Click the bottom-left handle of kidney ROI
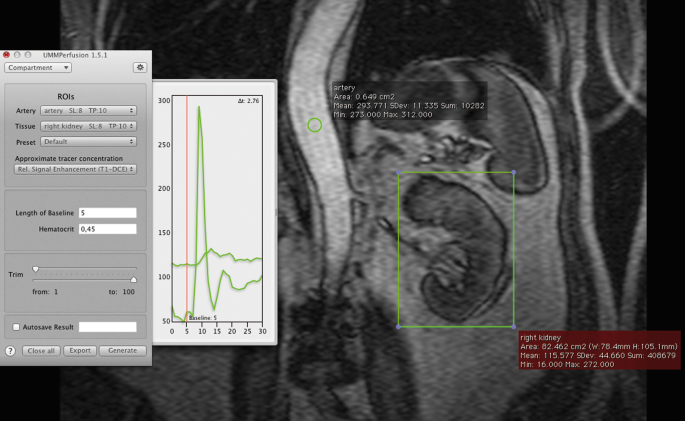This screenshot has width=685, height=421. pos(399,327)
